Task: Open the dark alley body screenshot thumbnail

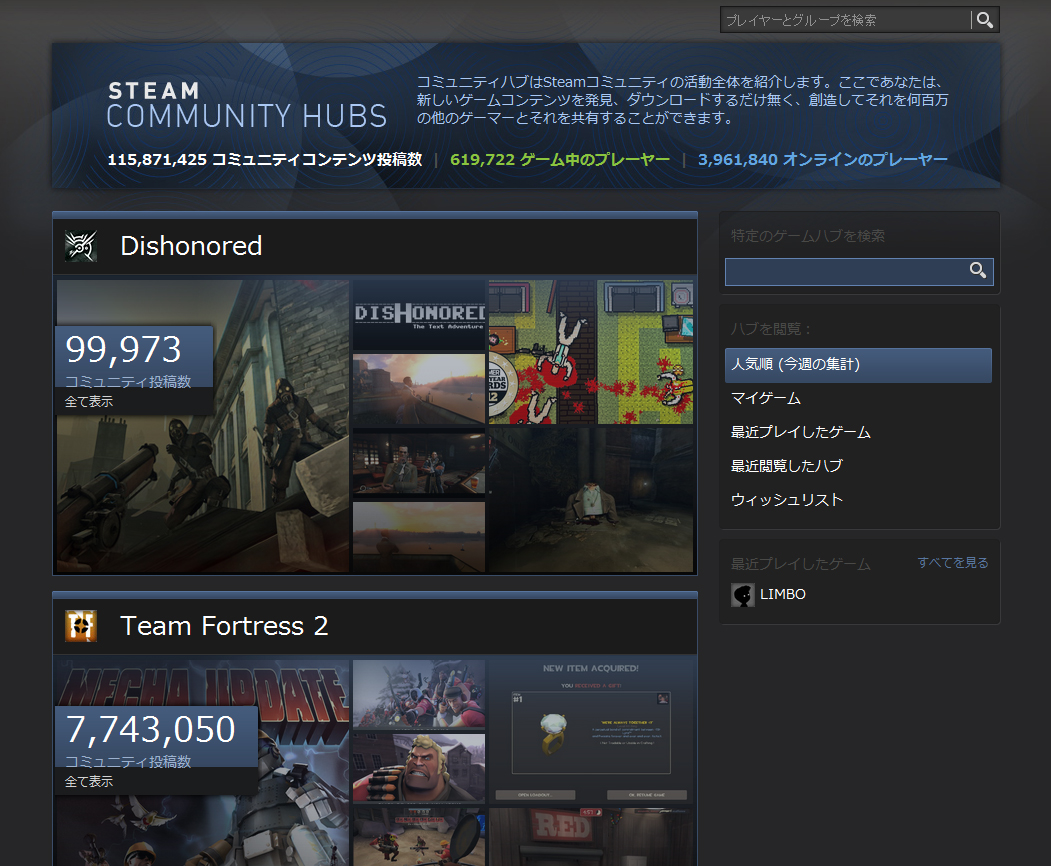Action: (x=591, y=500)
